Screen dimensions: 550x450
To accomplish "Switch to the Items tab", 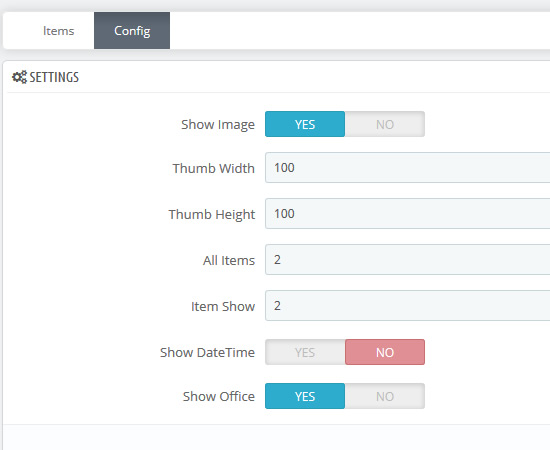I will 59,31.
